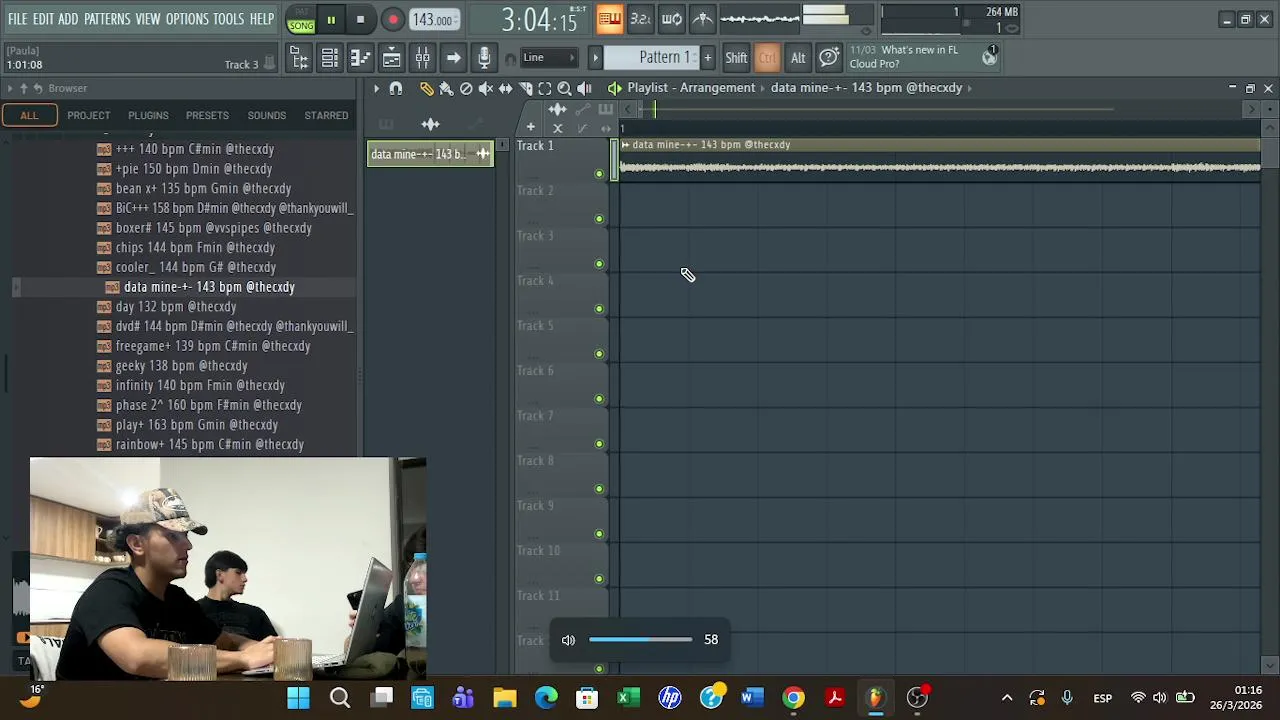Toggle the Shift modifier button

[736, 58]
